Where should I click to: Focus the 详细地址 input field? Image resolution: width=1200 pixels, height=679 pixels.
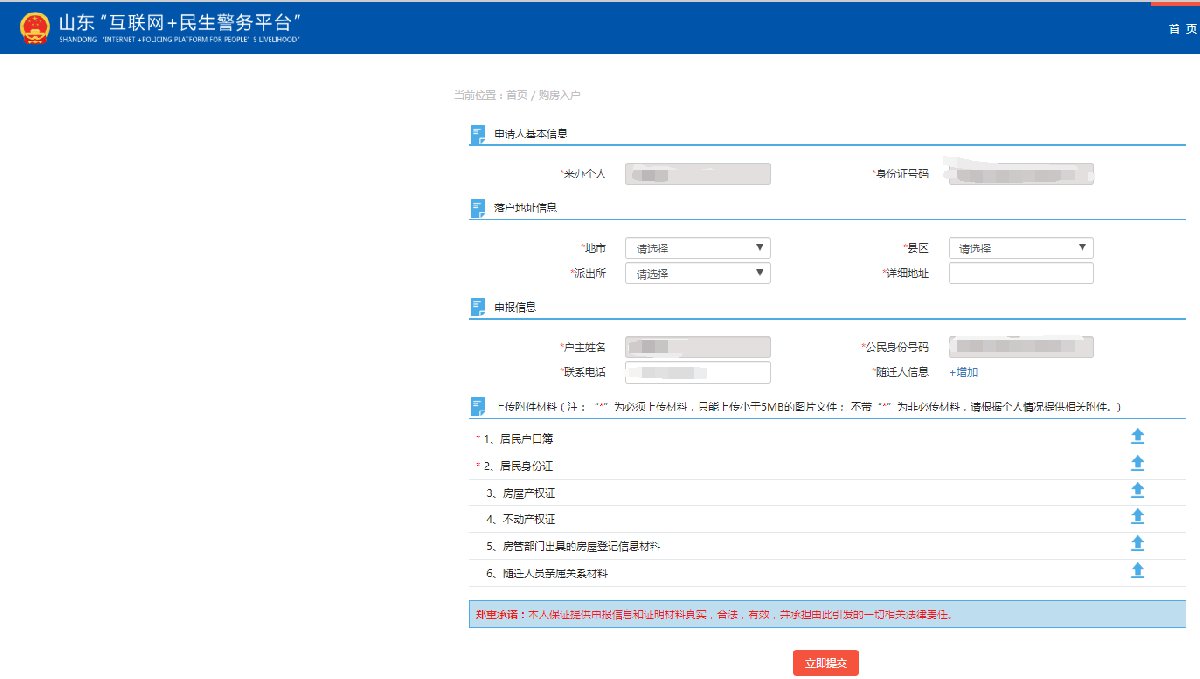pos(1020,273)
